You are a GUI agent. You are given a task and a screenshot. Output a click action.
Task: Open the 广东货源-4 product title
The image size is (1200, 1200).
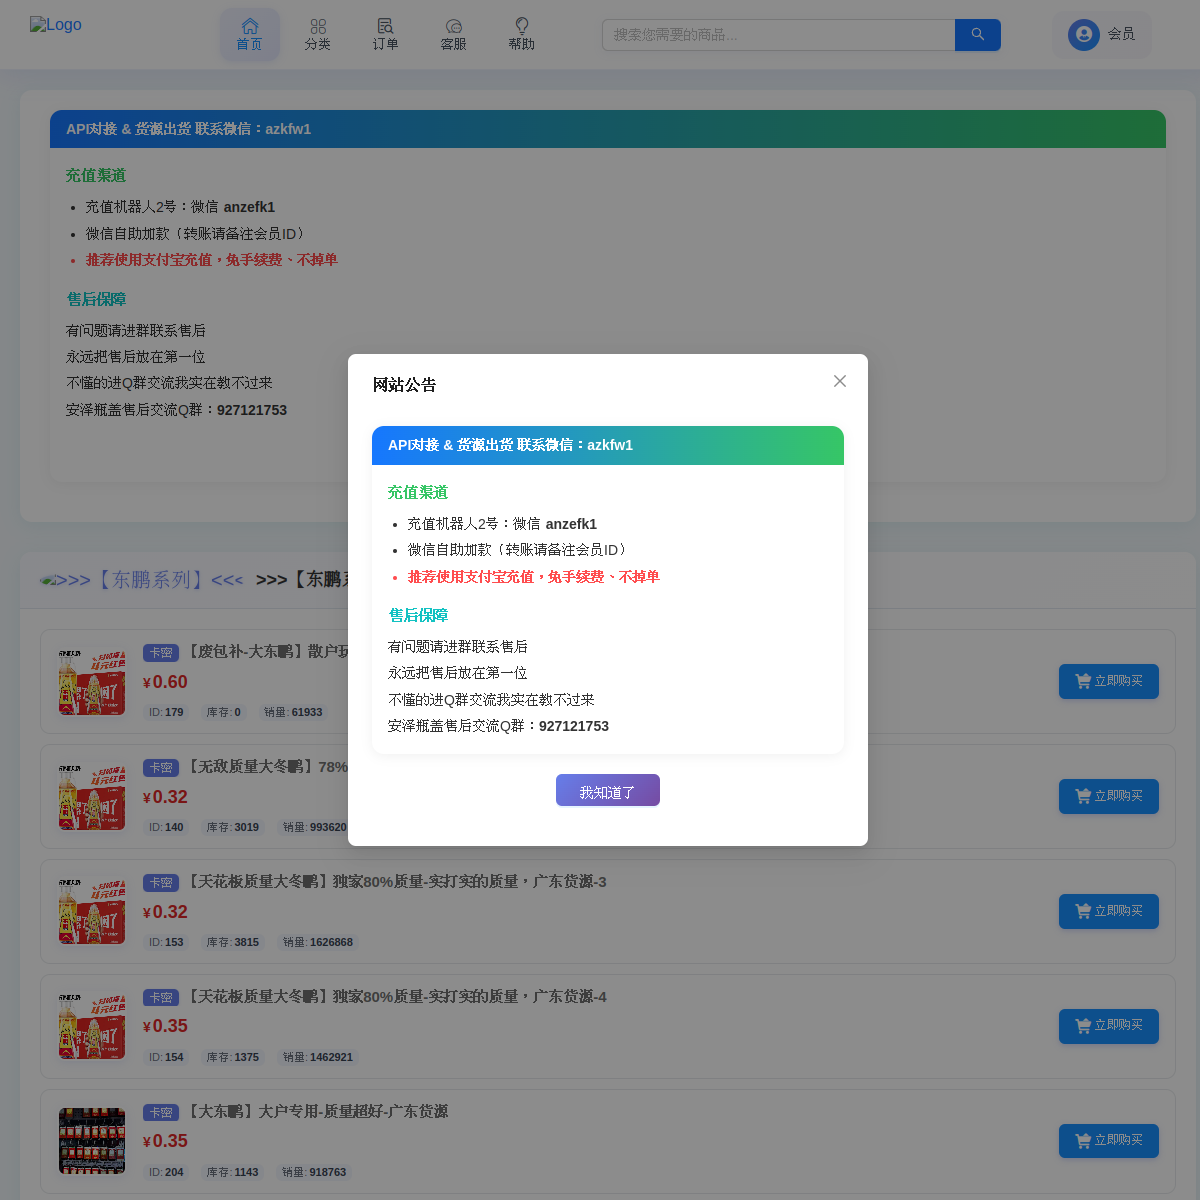tap(396, 997)
